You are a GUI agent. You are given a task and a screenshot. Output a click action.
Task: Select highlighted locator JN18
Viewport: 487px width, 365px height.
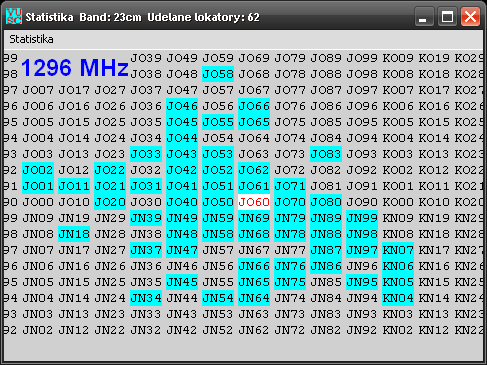(74, 234)
